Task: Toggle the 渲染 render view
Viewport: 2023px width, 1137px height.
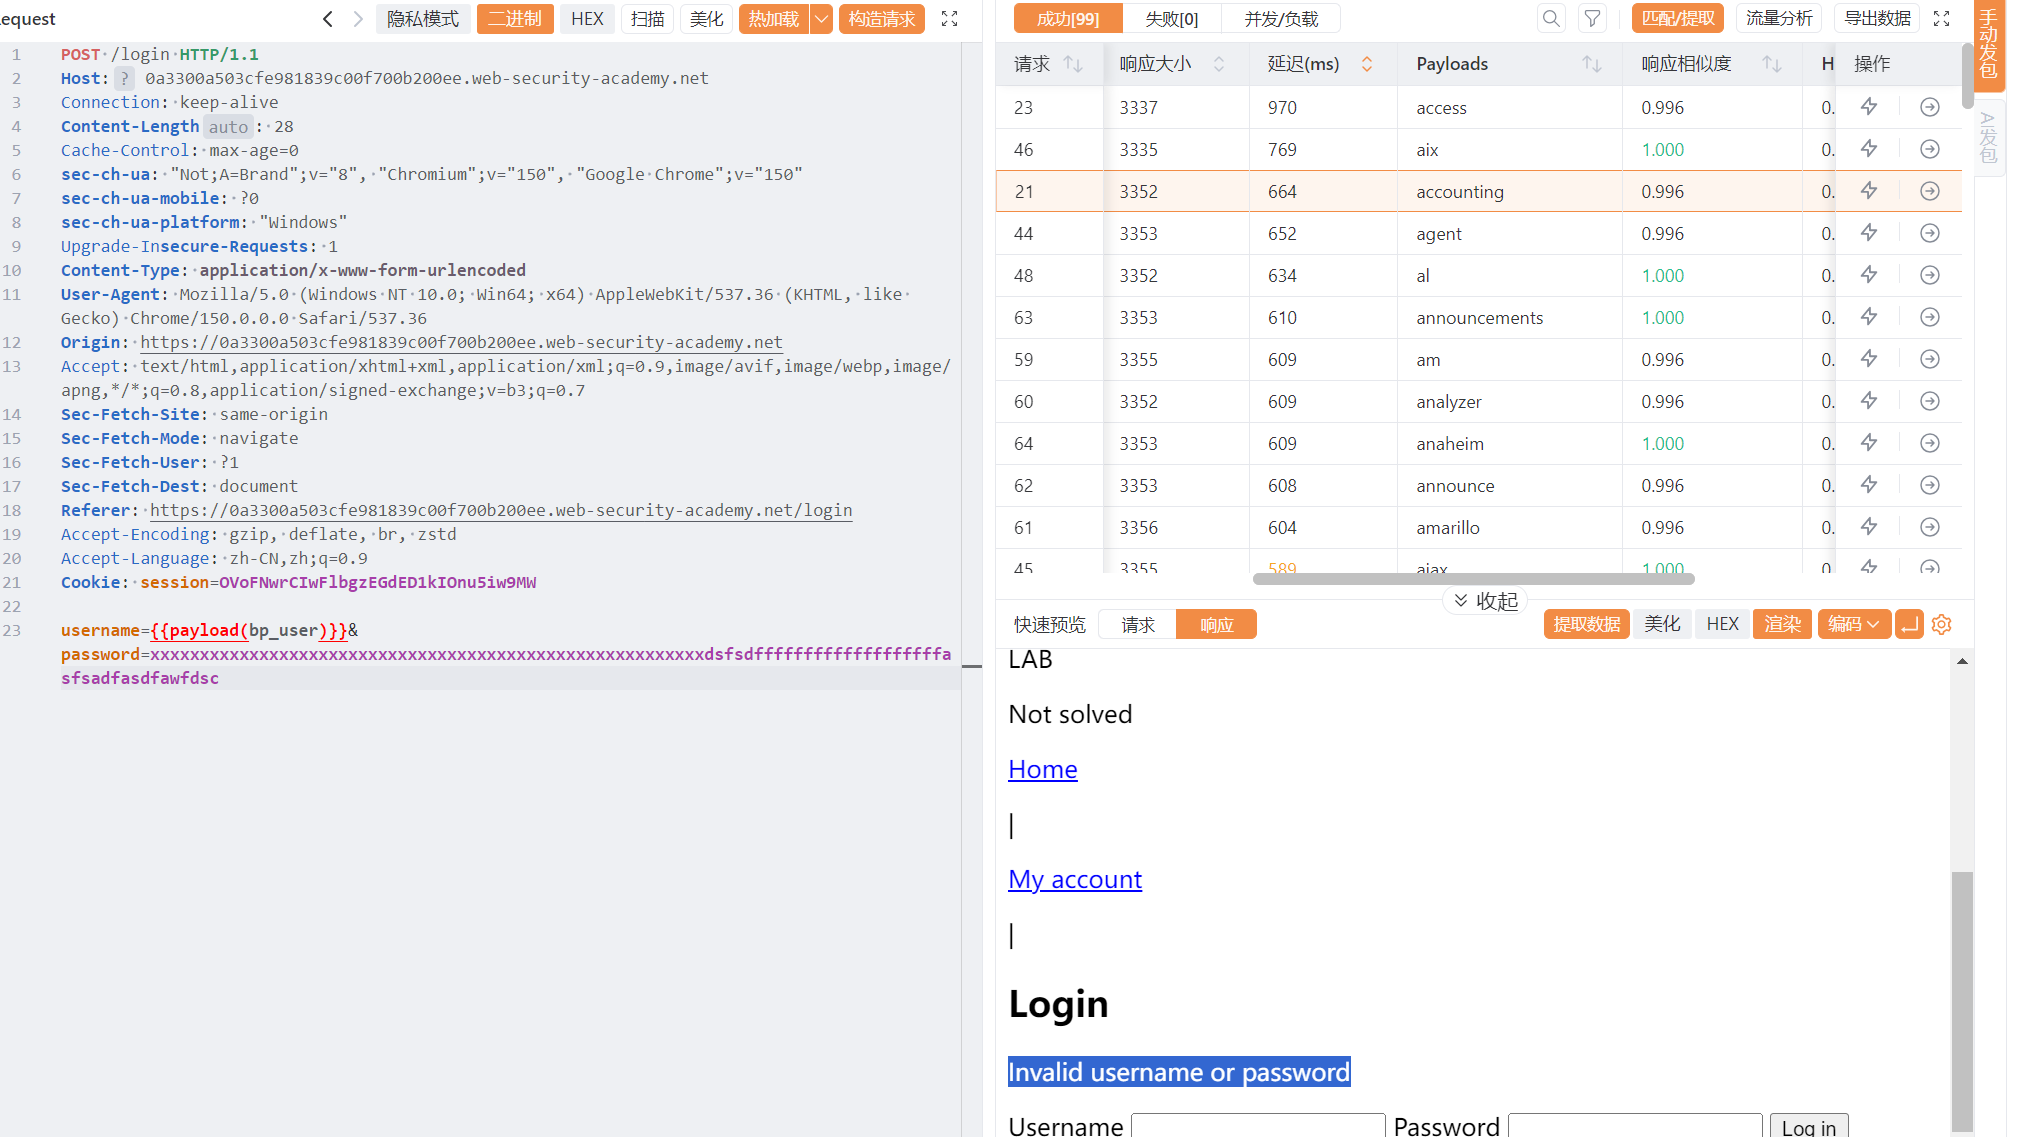Action: (1782, 625)
